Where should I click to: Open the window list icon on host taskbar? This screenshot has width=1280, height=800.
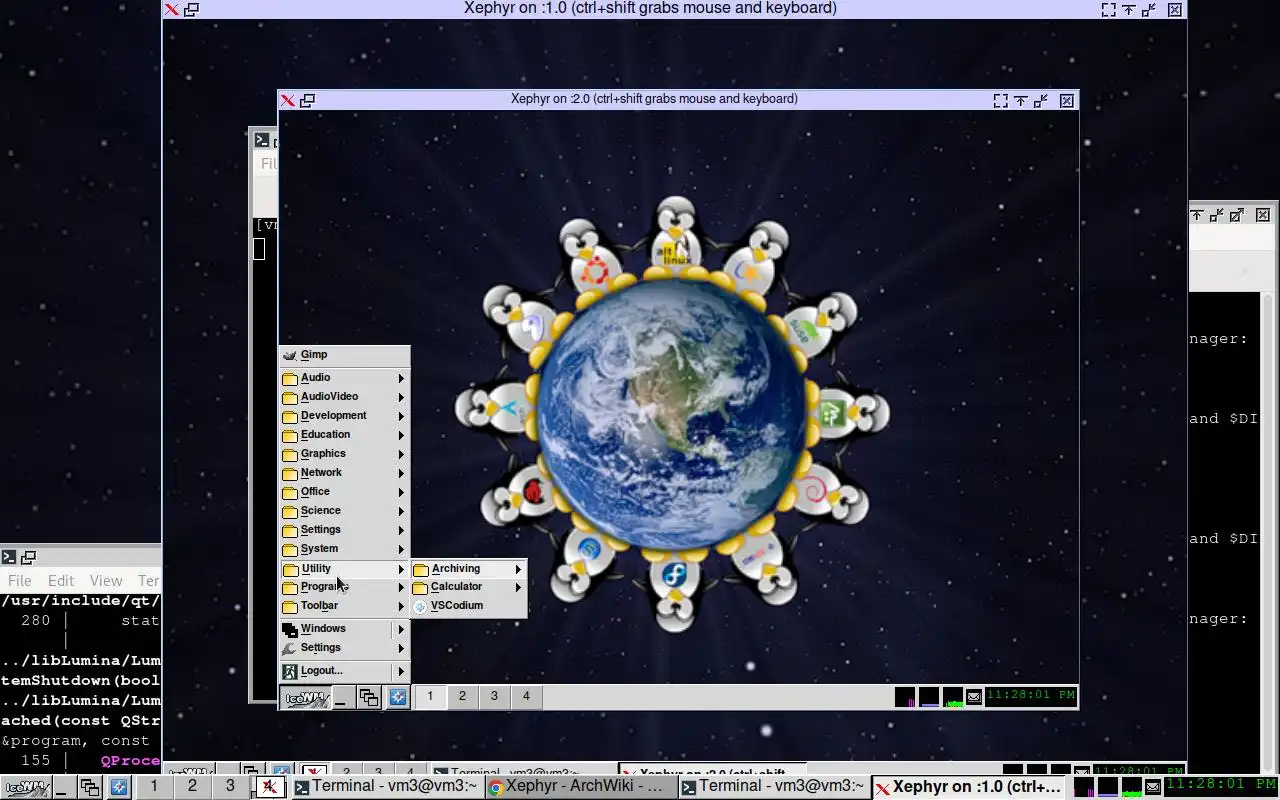(x=89, y=787)
